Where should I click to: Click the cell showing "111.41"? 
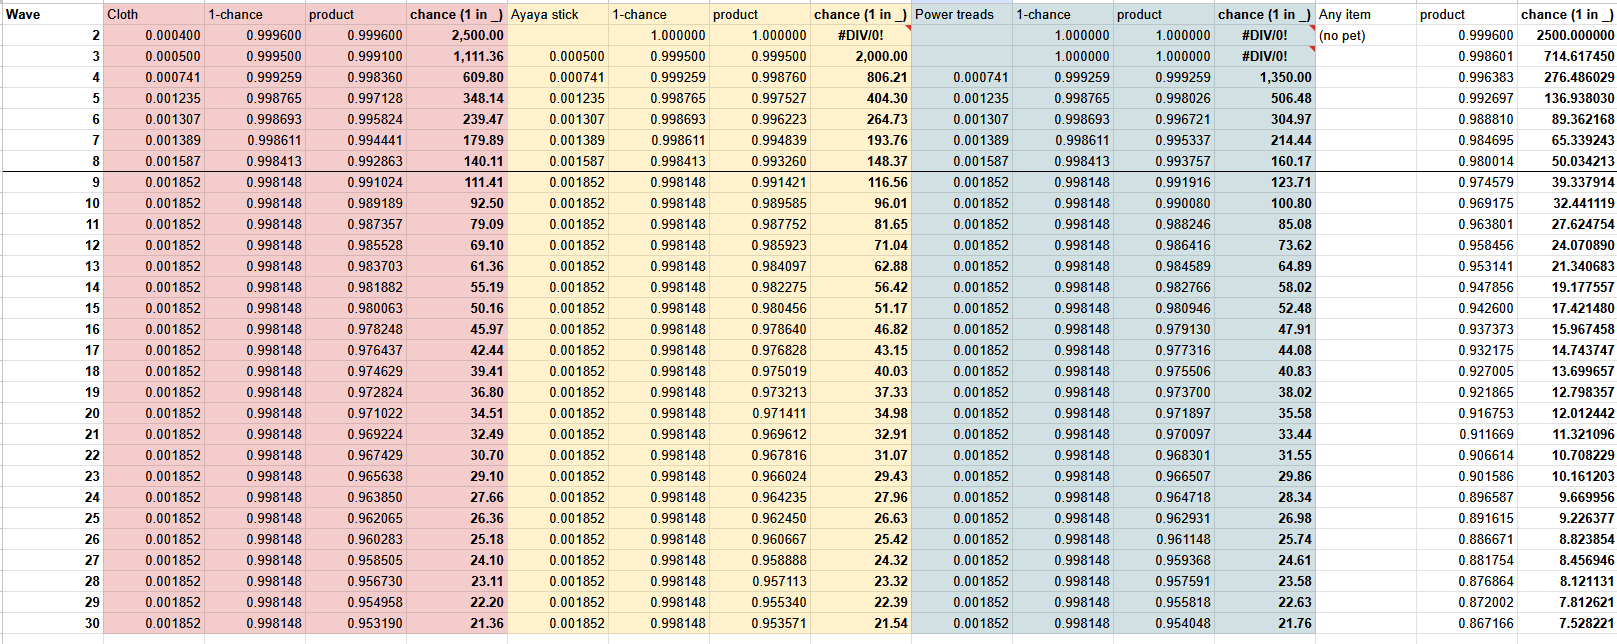pos(457,182)
